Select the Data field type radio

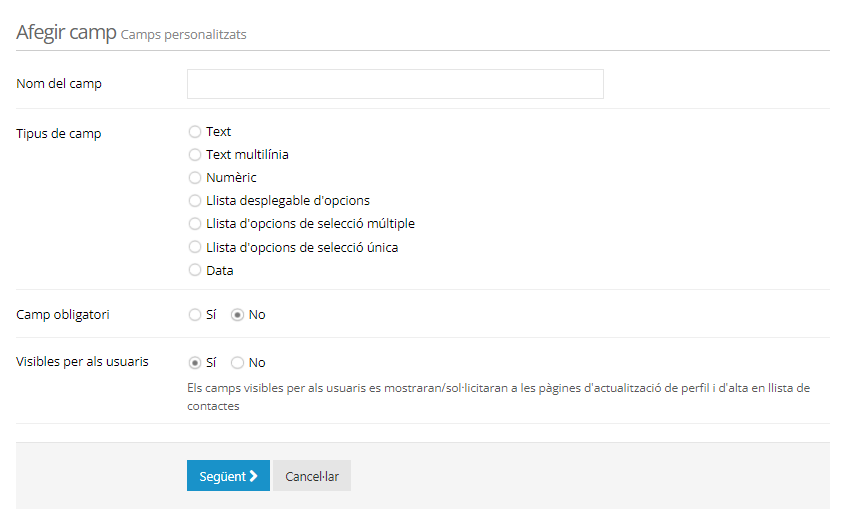(195, 271)
